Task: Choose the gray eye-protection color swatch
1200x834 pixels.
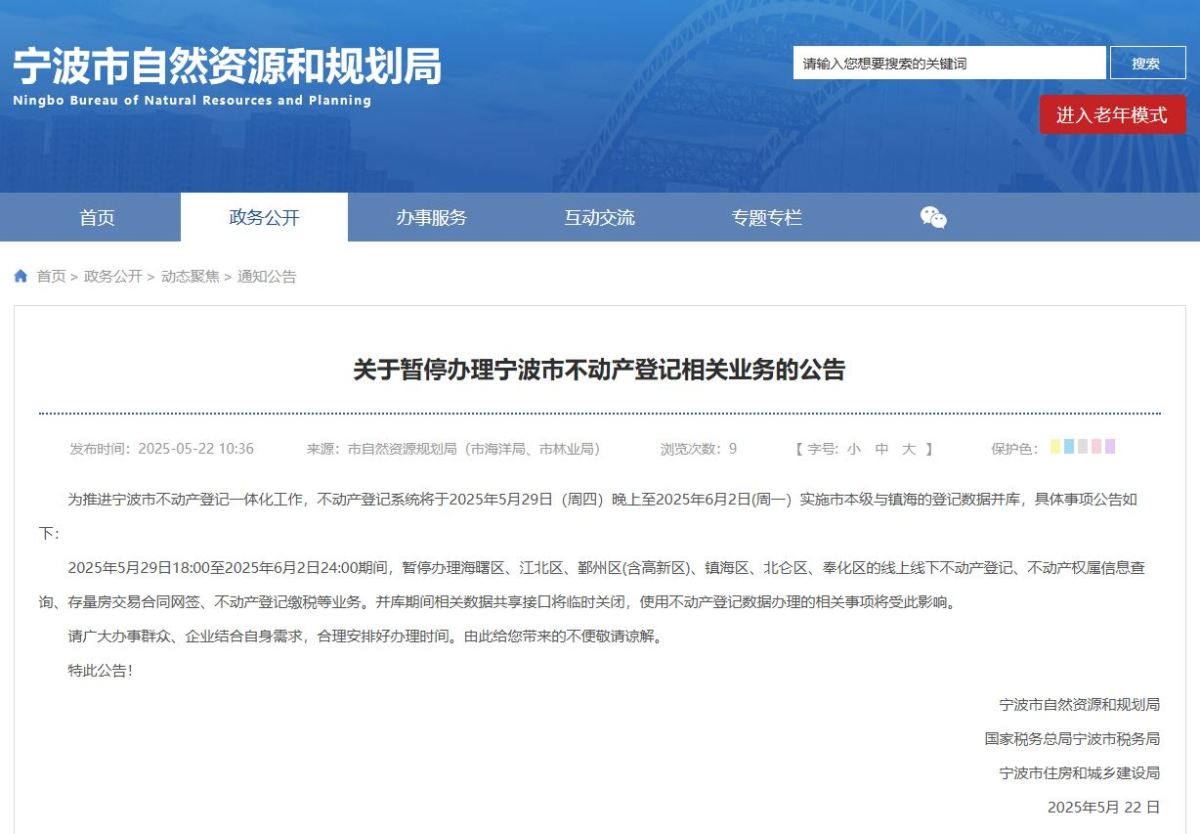Action: click(x=1083, y=446)
